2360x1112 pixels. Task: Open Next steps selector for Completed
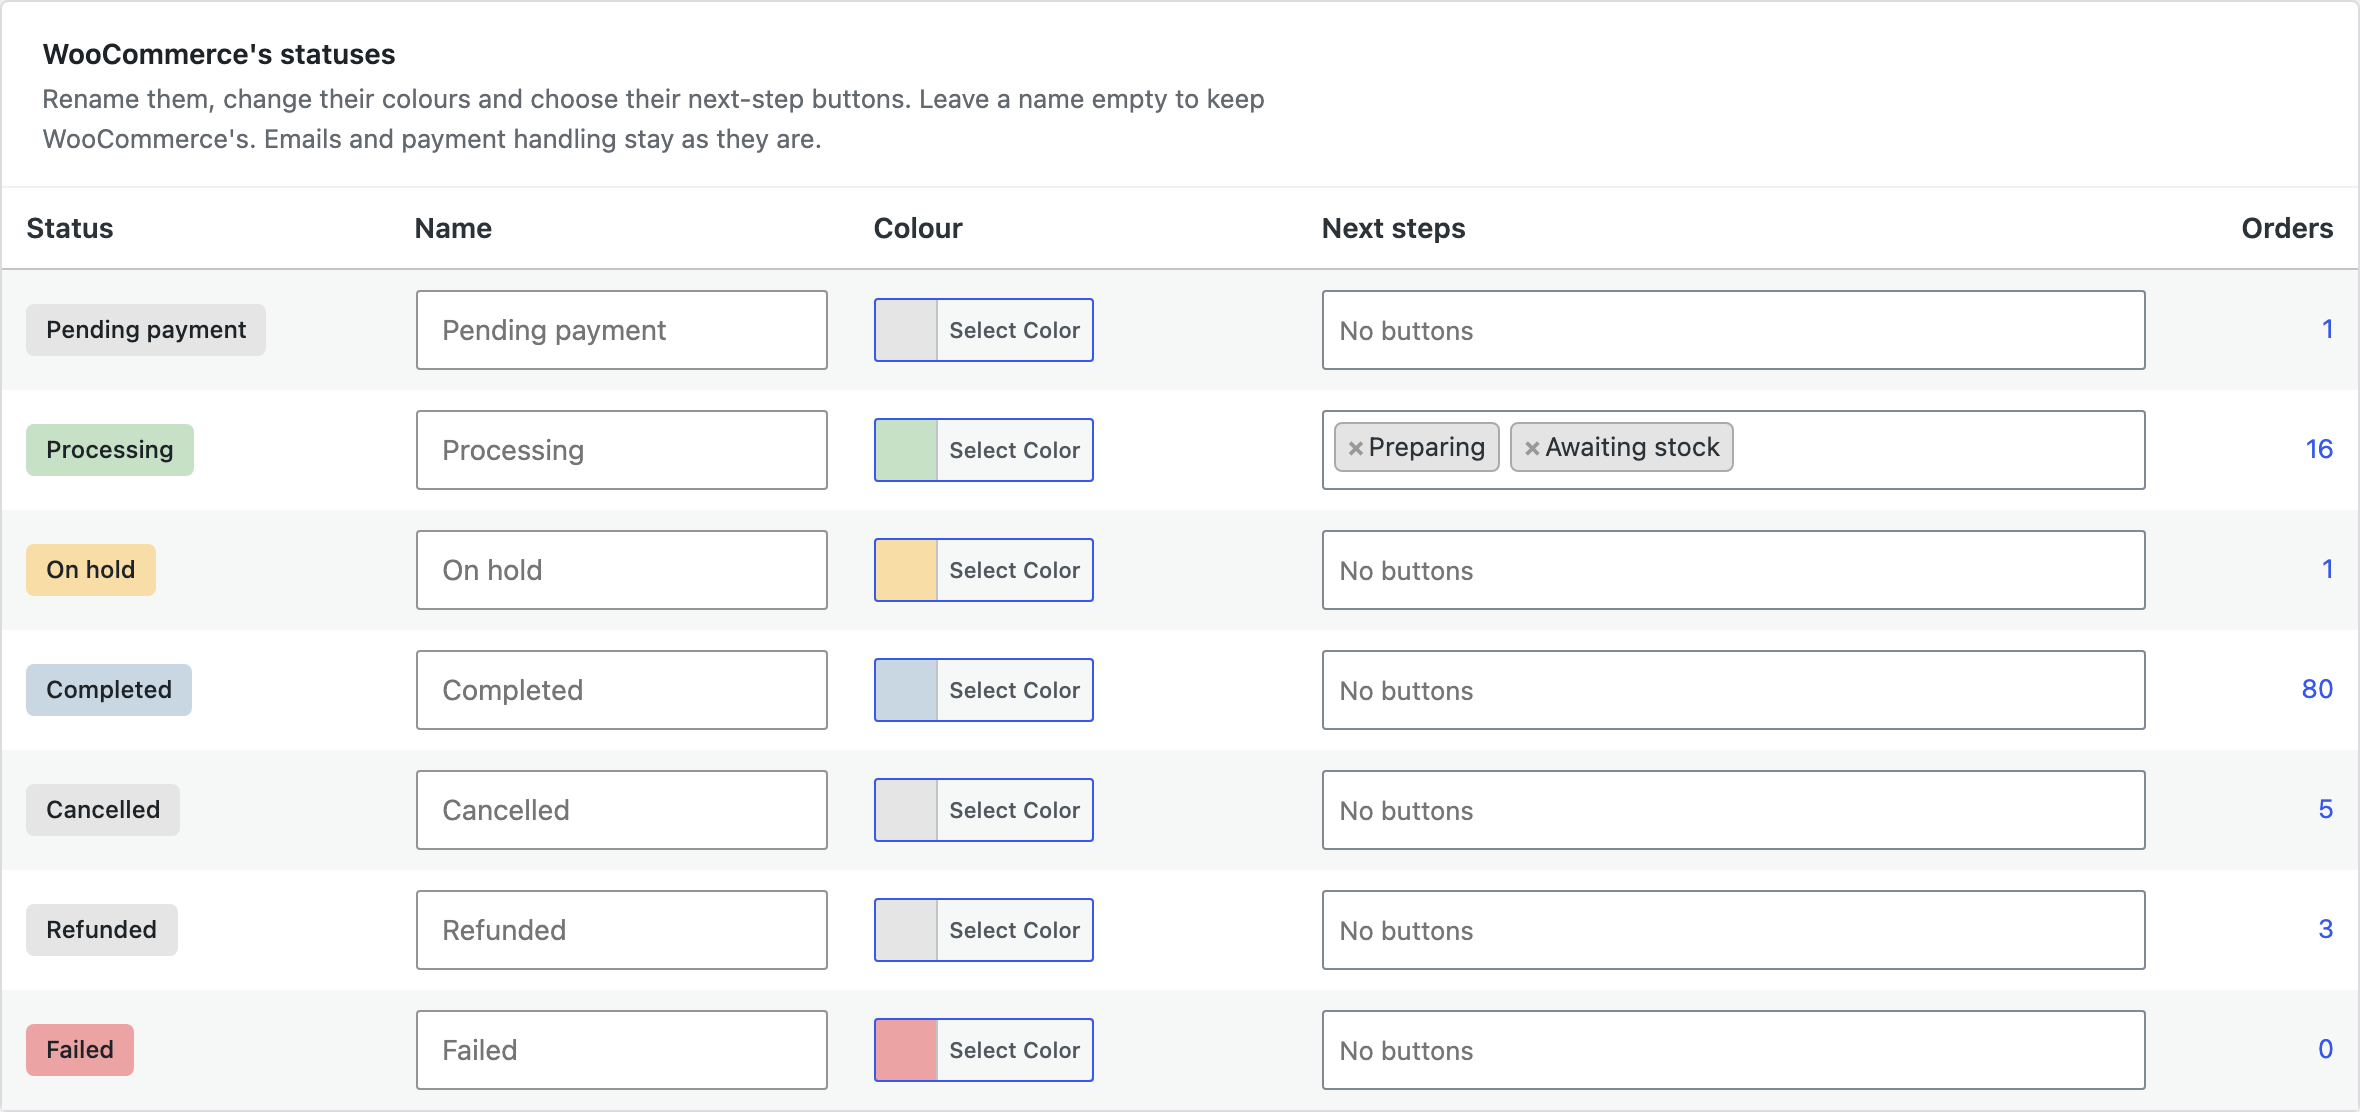pos(1733,690)
